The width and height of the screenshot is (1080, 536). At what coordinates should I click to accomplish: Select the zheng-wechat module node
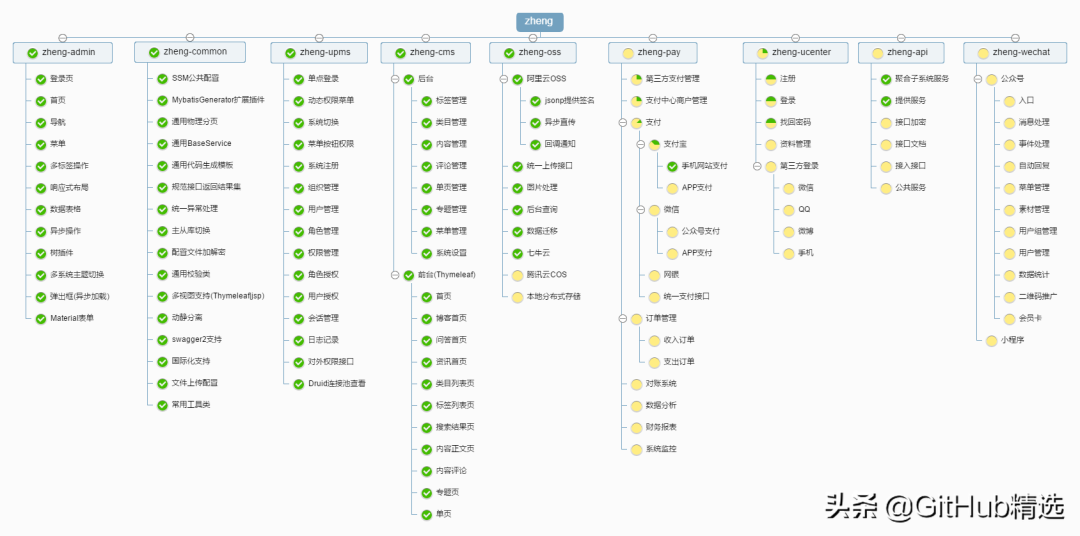point(1015,52)
